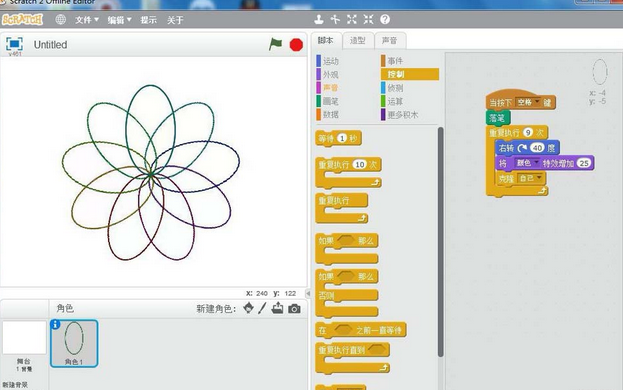Screen dimensions: 623x390
Task: Click the Scratch logo
Action: [22, 19]
